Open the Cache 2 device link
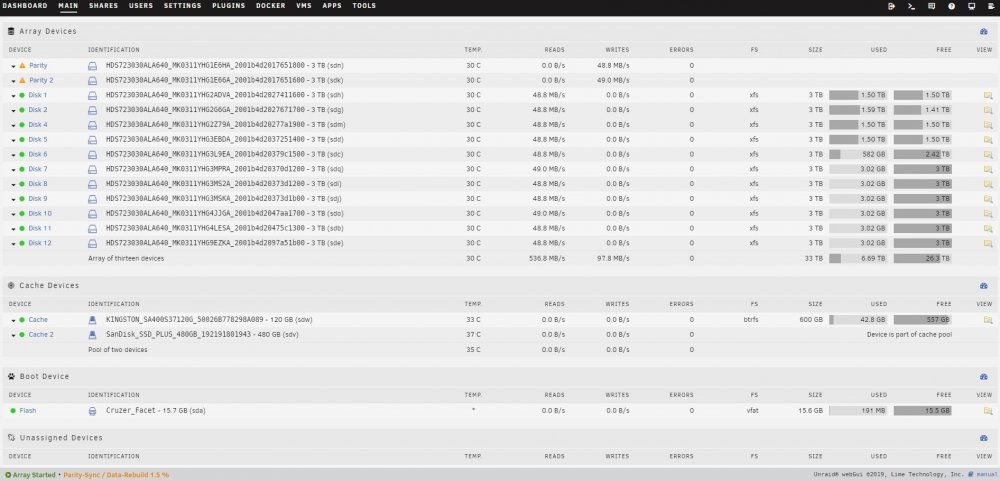 click(x=41, y=334)
